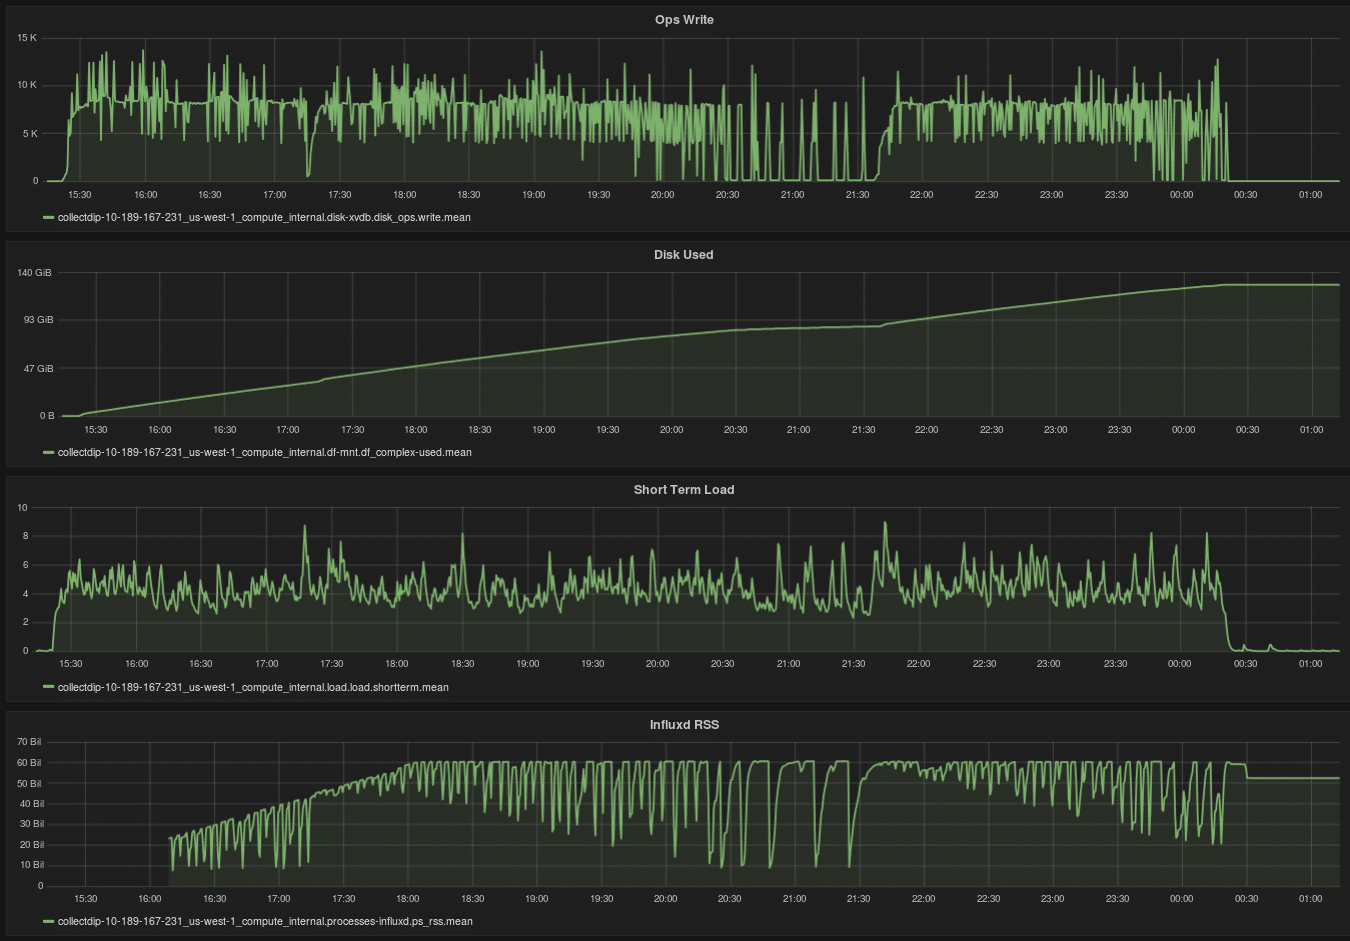Open color picker for Short Term Load legend
Screen dimensions: 1350x941
[x=49, y=687]
